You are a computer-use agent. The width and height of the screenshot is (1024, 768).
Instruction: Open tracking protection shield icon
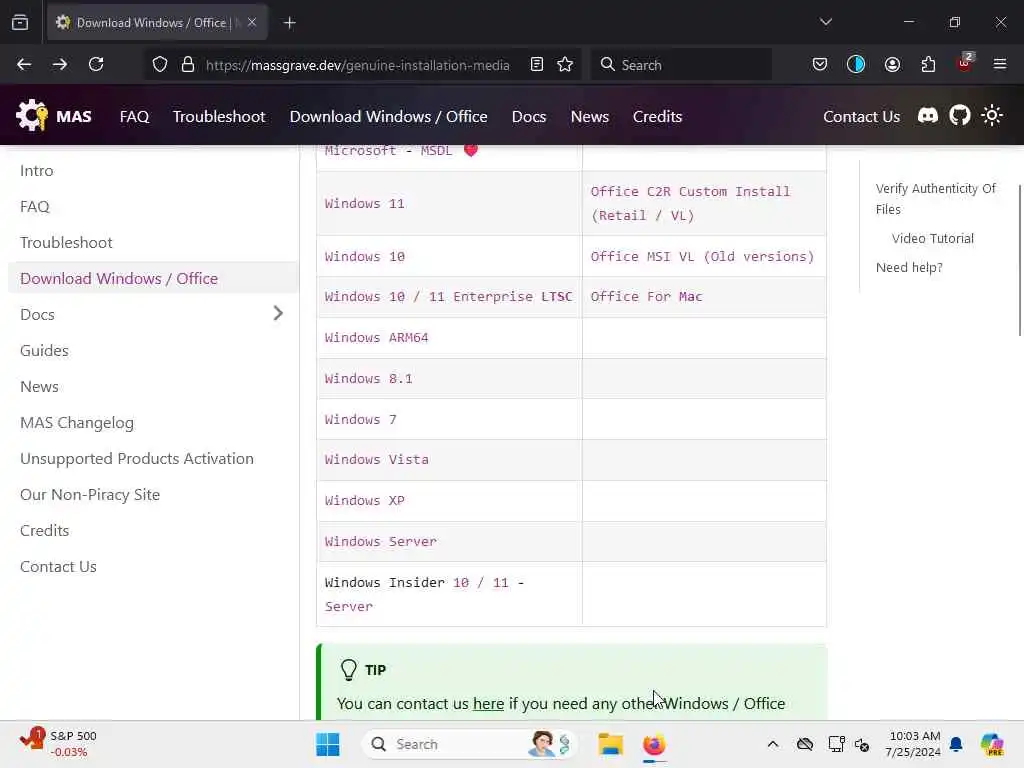point(160,65)
